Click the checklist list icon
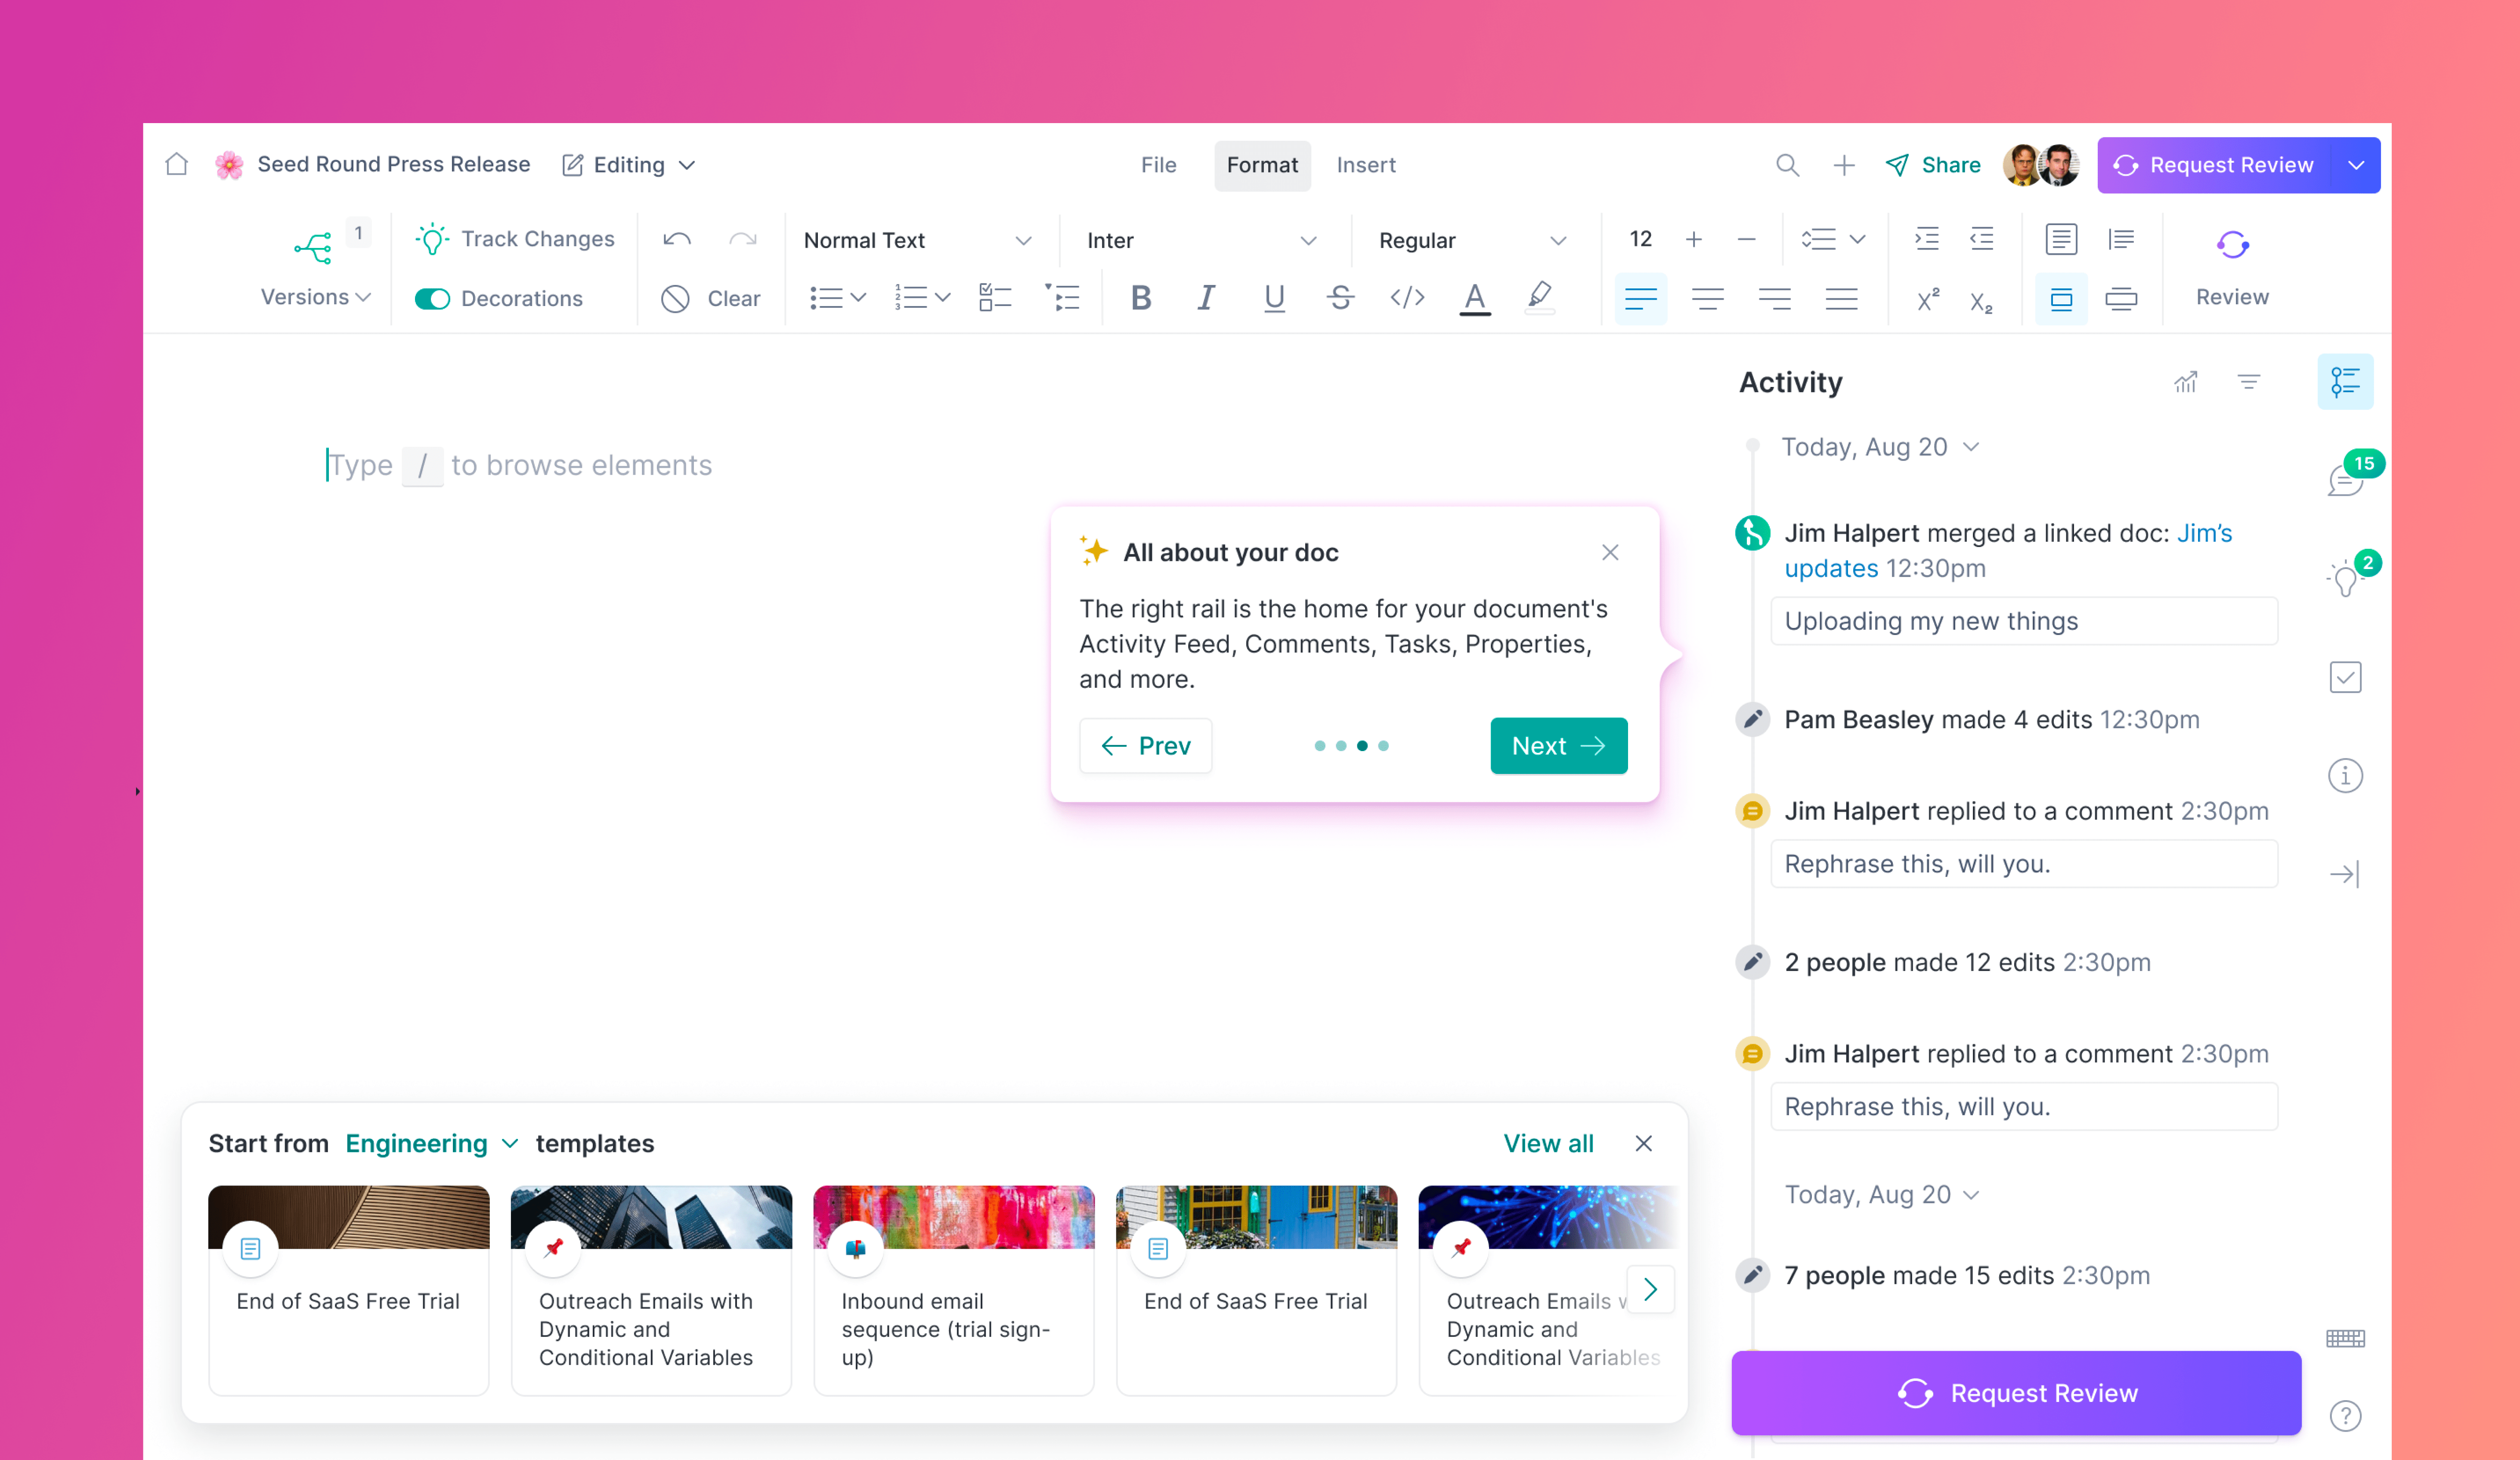2520x1460 pixels. [995, 298]
